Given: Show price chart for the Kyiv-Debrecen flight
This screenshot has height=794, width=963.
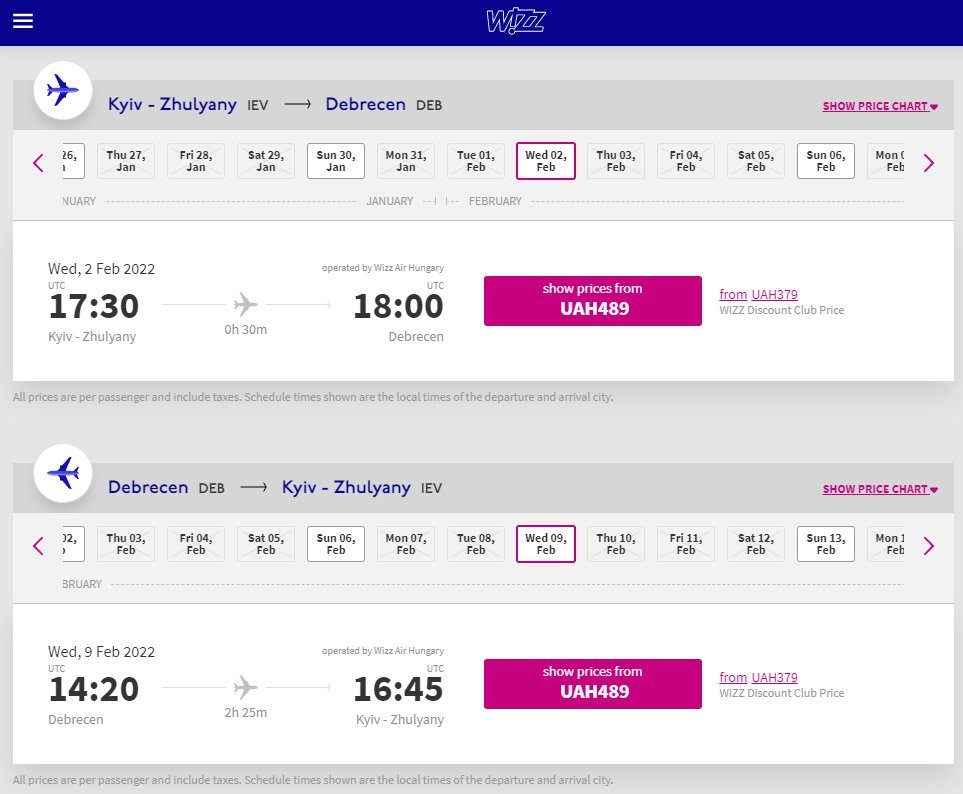Looking at the screenshot, I should pyautogui.click(x=879, y=105).
